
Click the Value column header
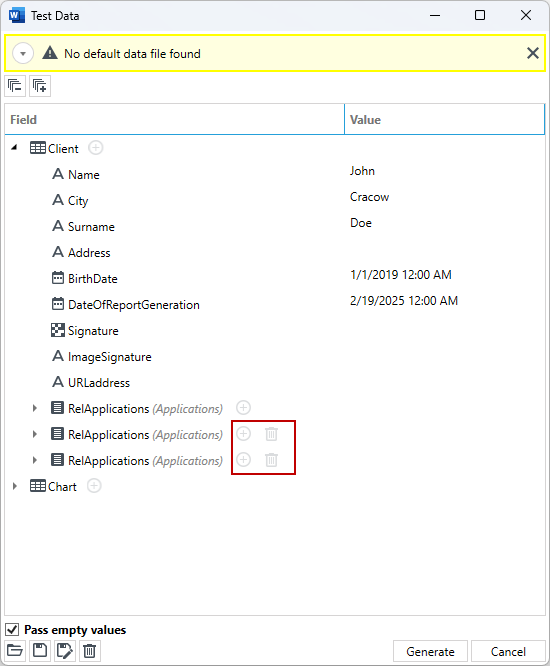(x=445, y=119)
